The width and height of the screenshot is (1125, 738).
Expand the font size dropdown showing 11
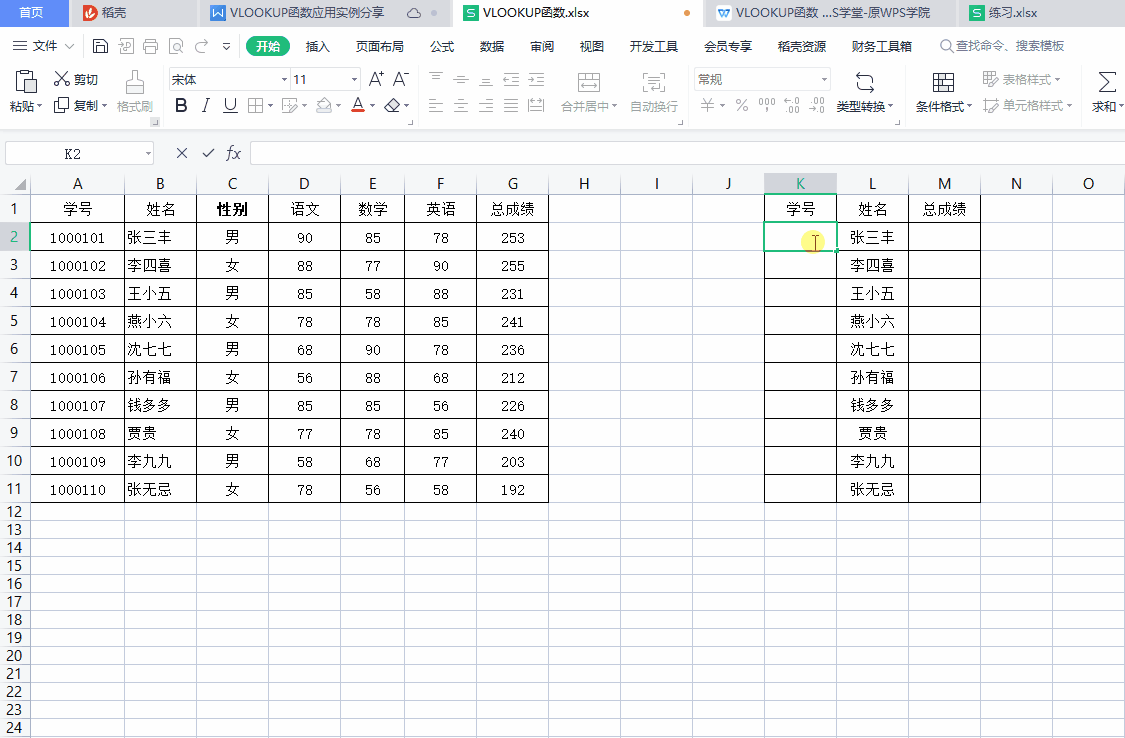pyautogui.click(x=354, y=80)
